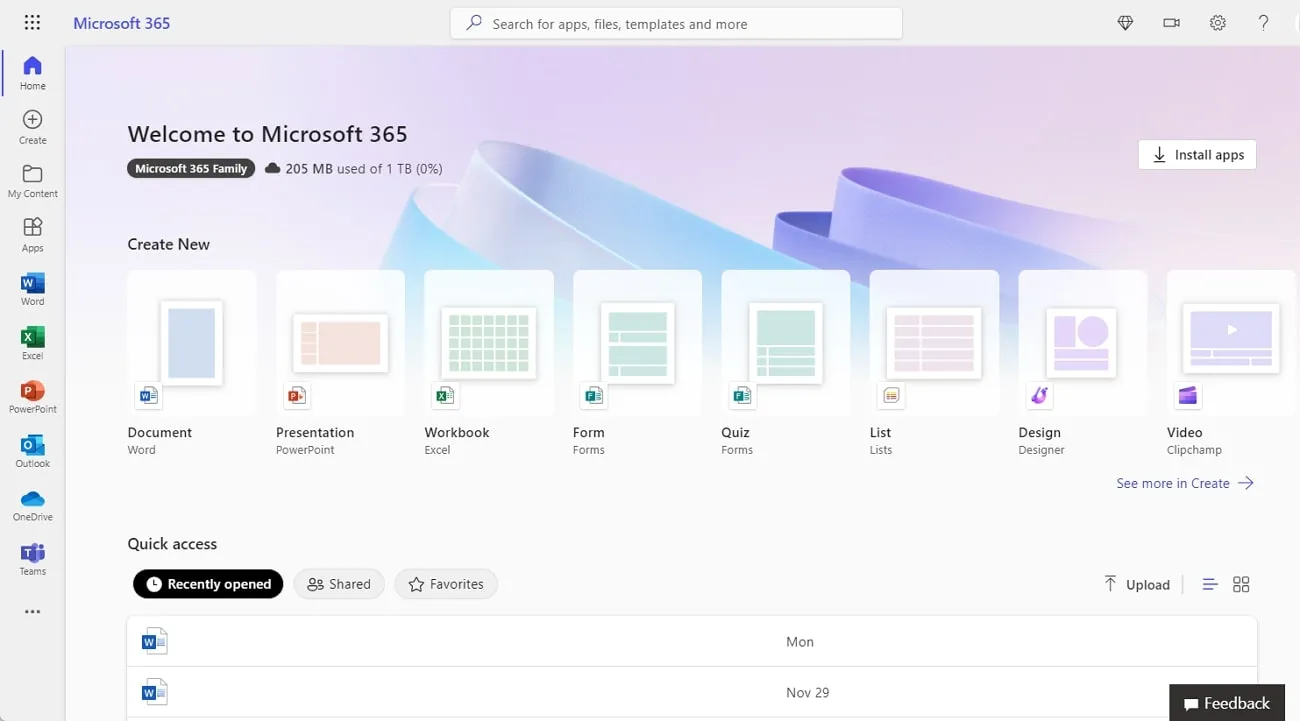The image size is (1300, 721).
Task: Show the Favorites filter
Action: tap(446, 583)
